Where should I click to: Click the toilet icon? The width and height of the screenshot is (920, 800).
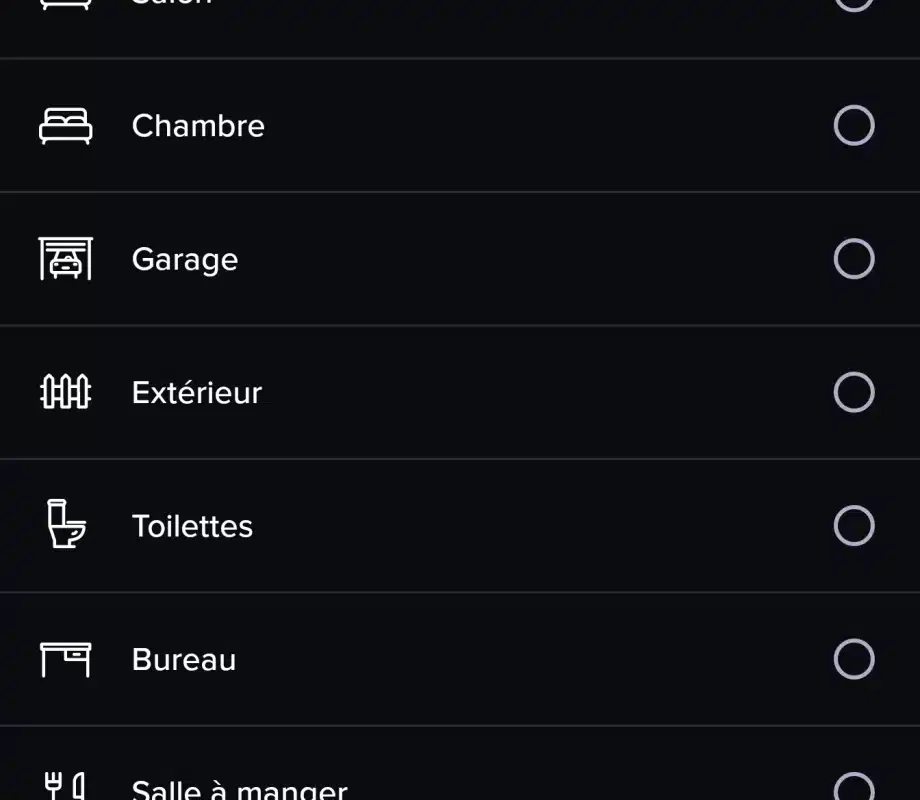point(66,524)
